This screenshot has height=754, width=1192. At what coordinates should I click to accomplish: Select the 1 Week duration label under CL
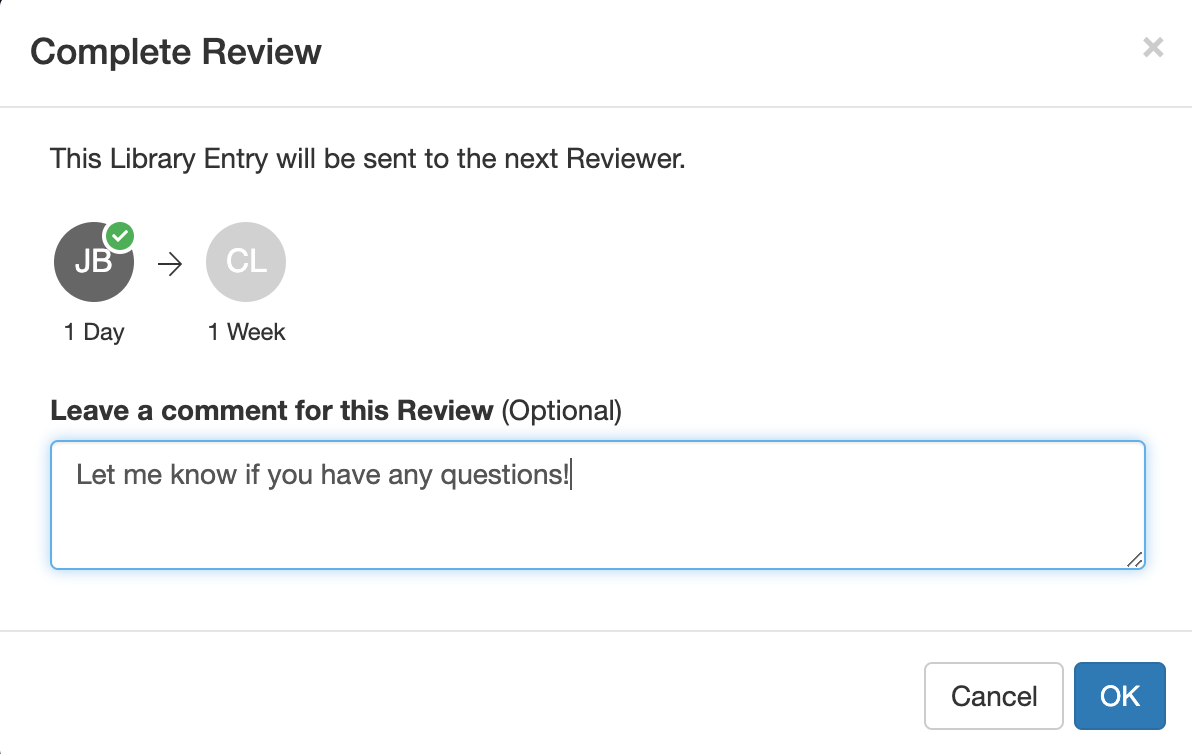[x=246, y=332]
